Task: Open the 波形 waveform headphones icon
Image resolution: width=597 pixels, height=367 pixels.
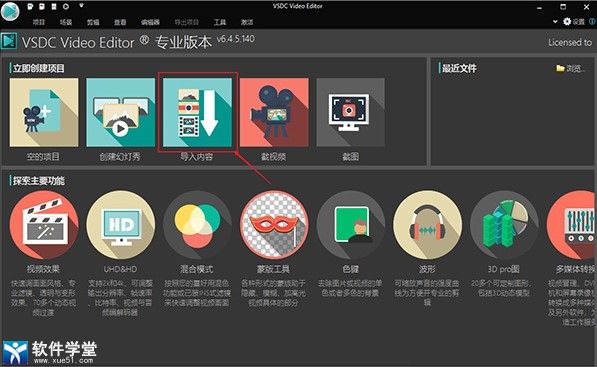Action: pyautogui.click(x=427, y=225)
